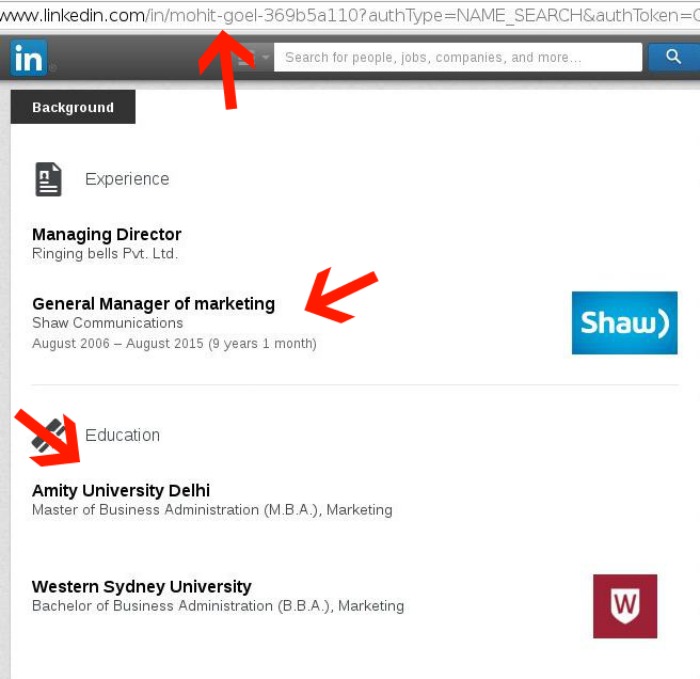The width and height of the screenshot is (700, 679).
Task: Click the Experience section document icon
Action: [48, 179]
